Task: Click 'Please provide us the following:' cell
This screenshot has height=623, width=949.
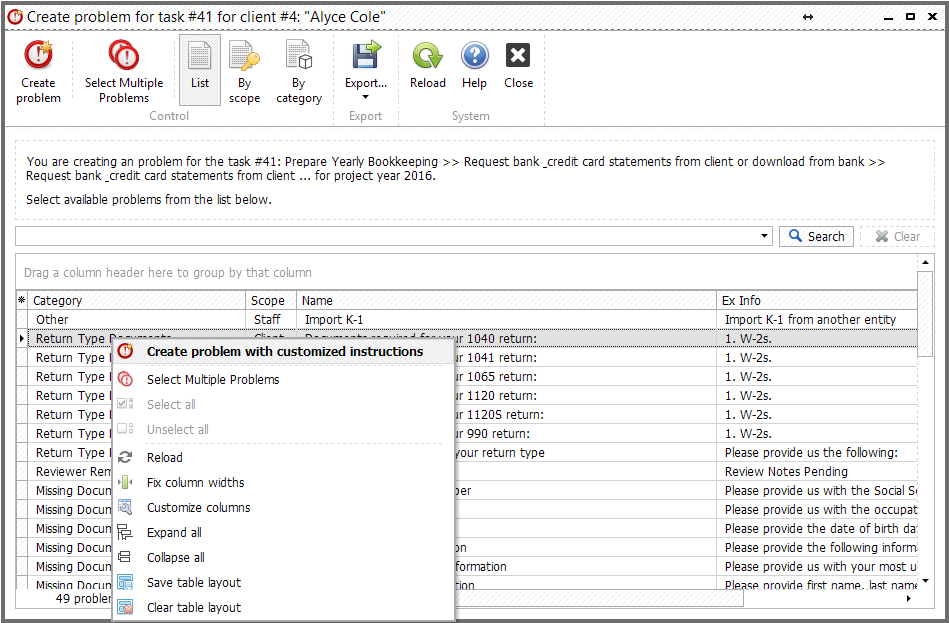Action: pos(817,453)
